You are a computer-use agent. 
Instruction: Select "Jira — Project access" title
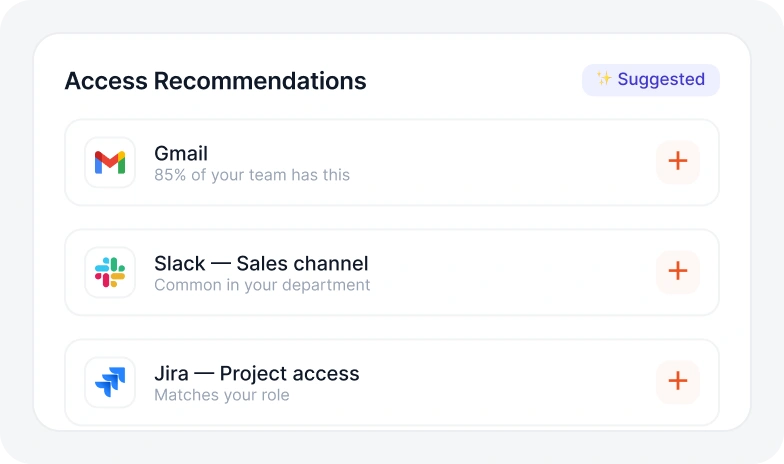point(256,374)
